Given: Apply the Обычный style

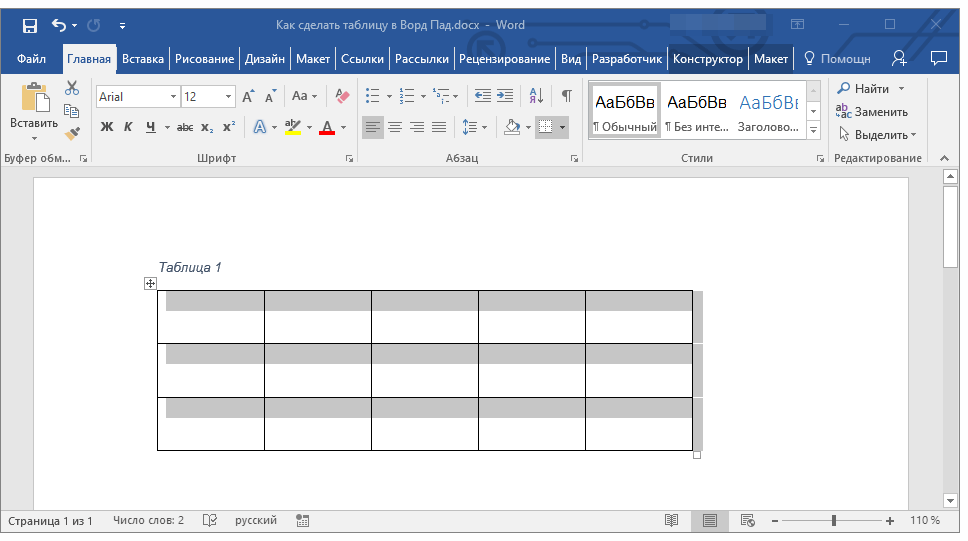Looking at the screenshot, I should click(x=625, y=111).
